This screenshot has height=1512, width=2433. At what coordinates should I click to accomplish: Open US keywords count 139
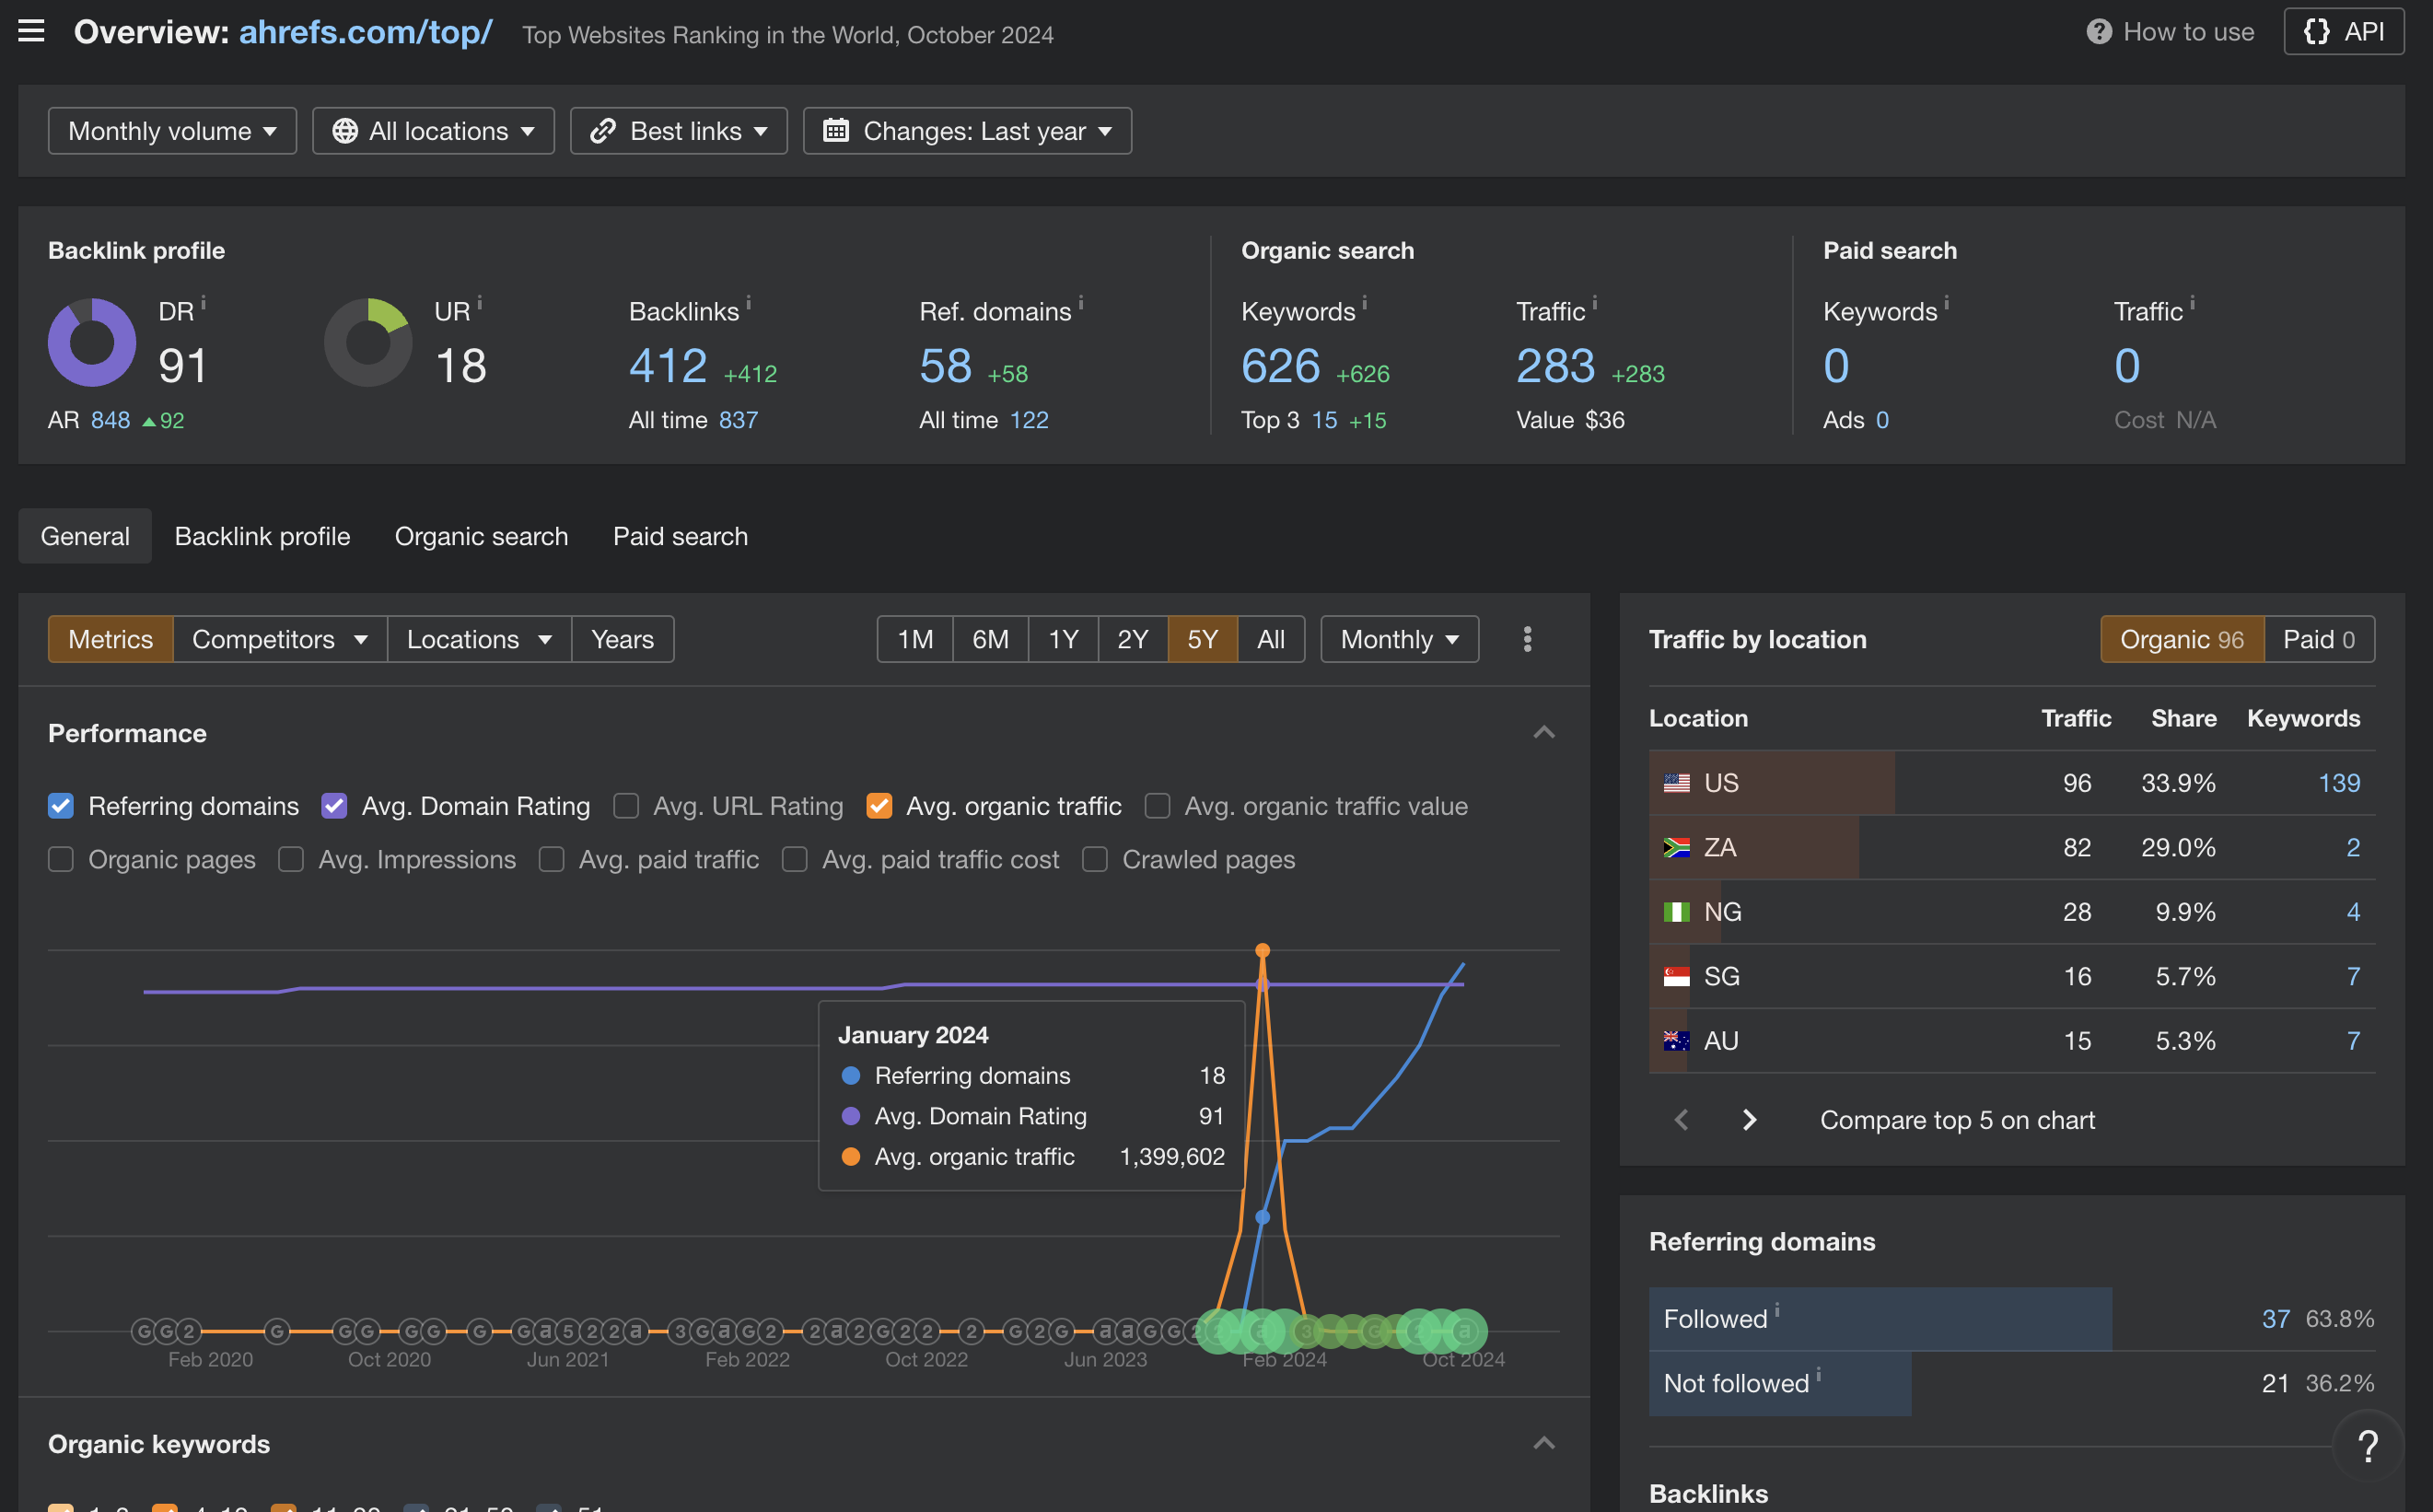tap(2339, 783)
